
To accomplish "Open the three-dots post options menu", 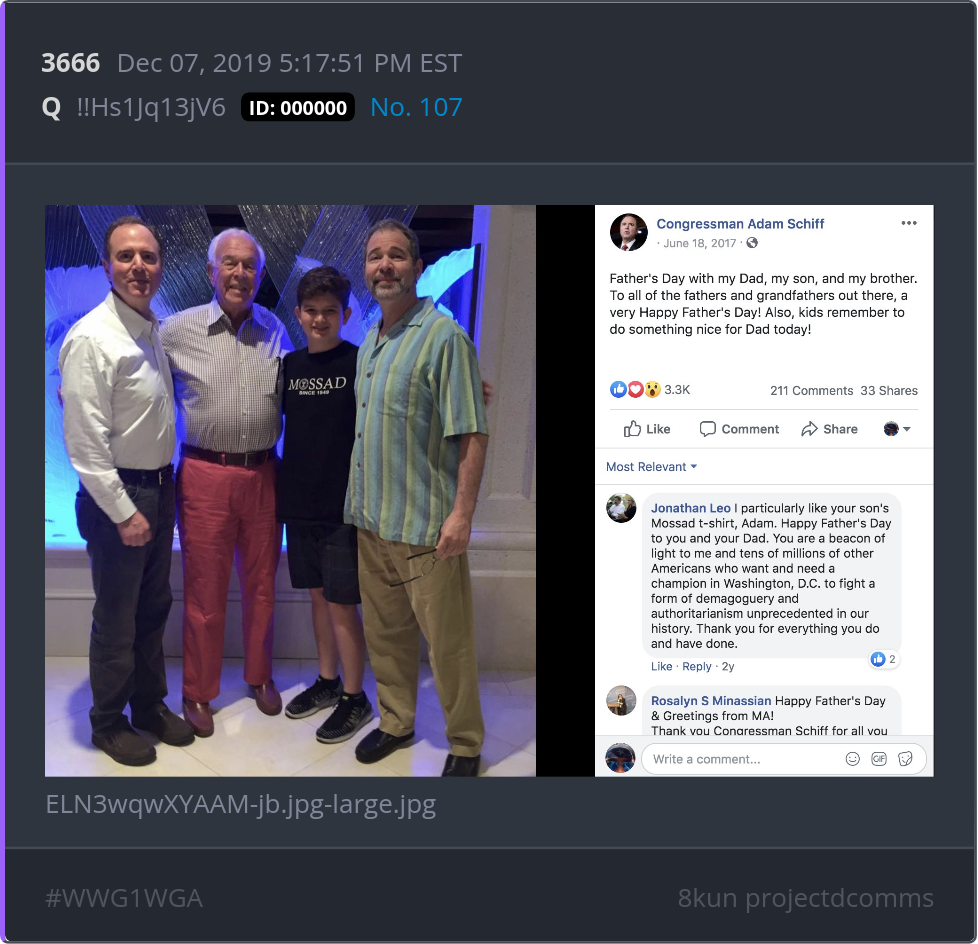I will [909, 223].
